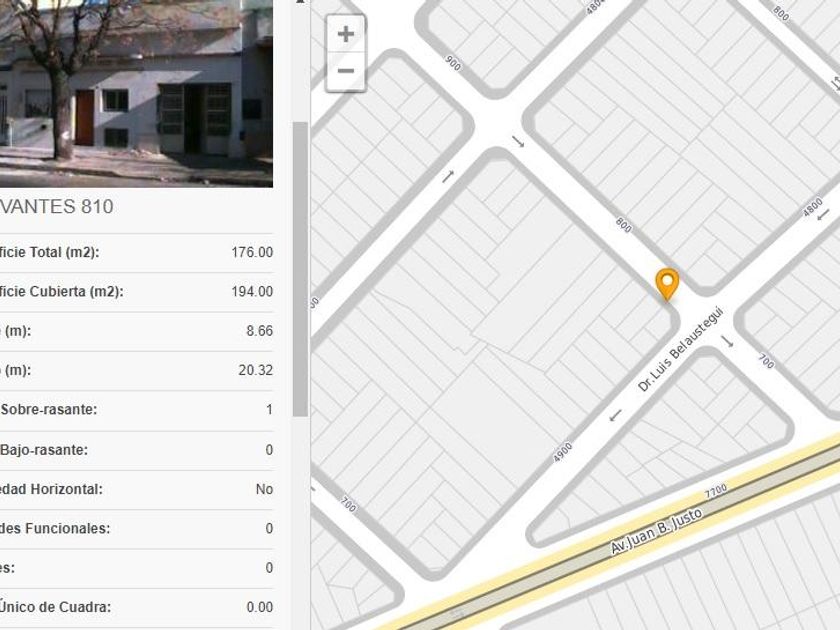Zoom out of the map
The width and height of the screenshot is (840, 630).
346,71
